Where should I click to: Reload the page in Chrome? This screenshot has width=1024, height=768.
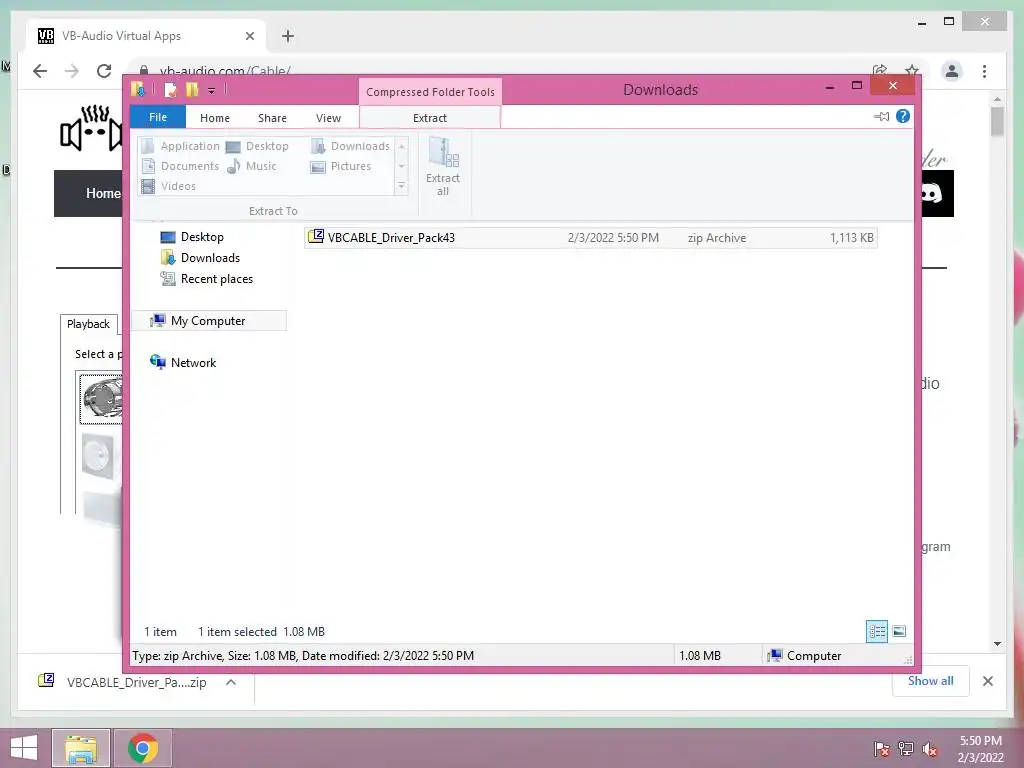pos(104,71)
